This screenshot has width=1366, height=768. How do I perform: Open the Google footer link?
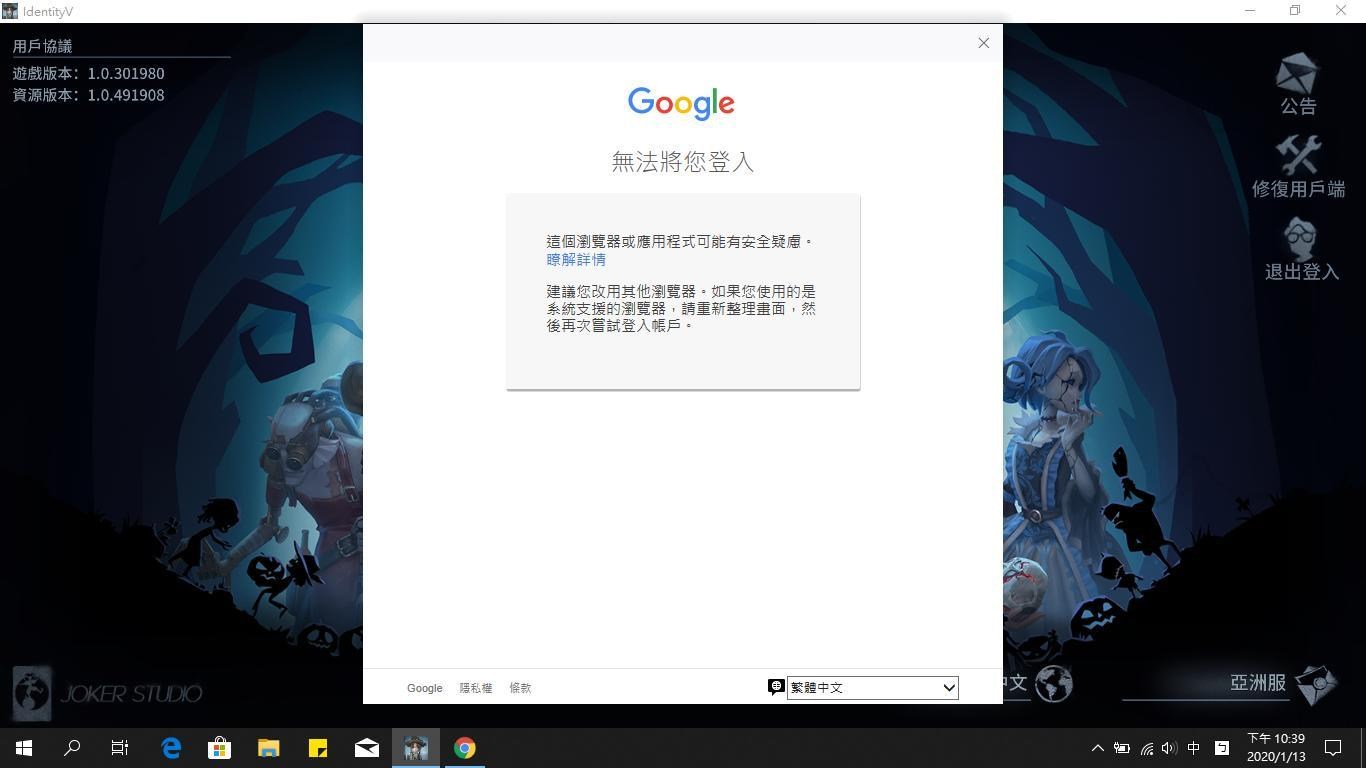coord(424,688)
